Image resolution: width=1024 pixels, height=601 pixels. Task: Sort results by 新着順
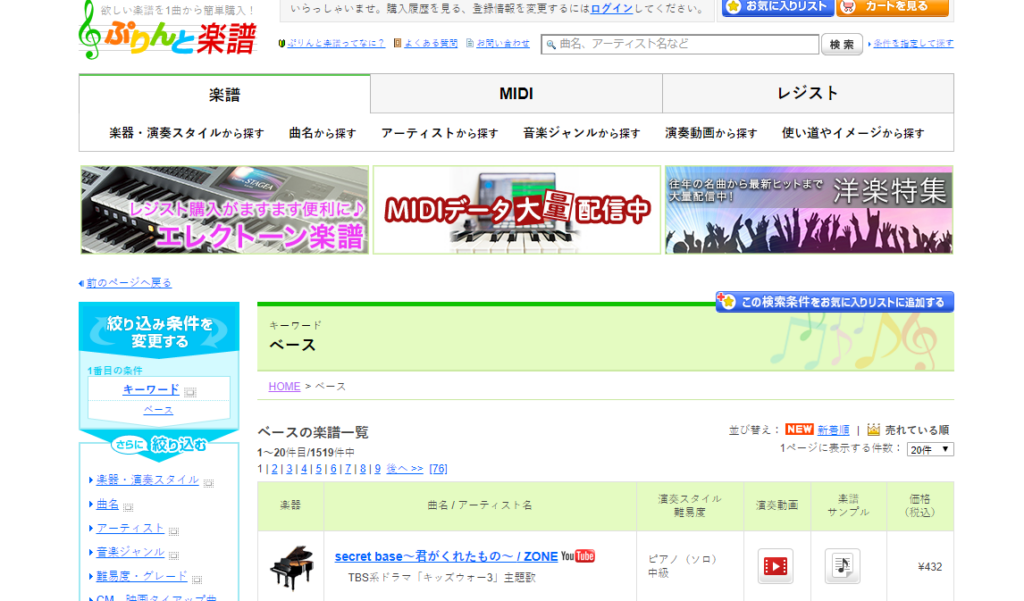pyautogui.click(x=833, y=430)
